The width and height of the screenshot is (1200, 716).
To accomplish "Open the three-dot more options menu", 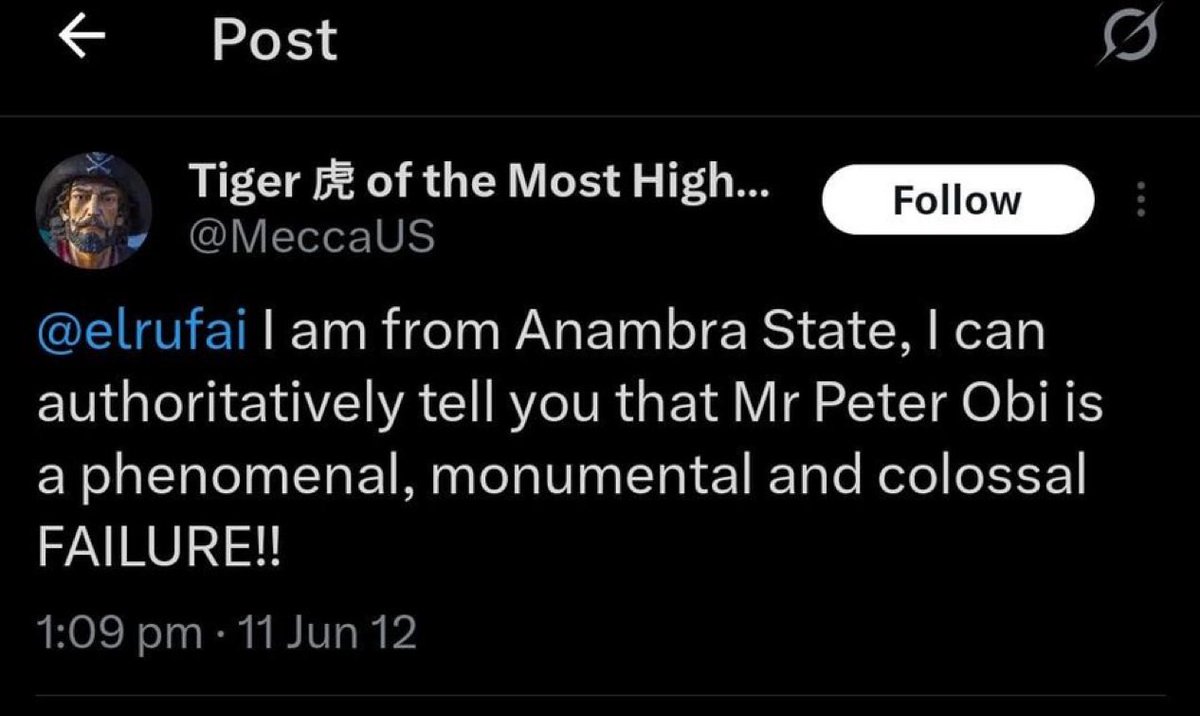I will (1142, 201).
